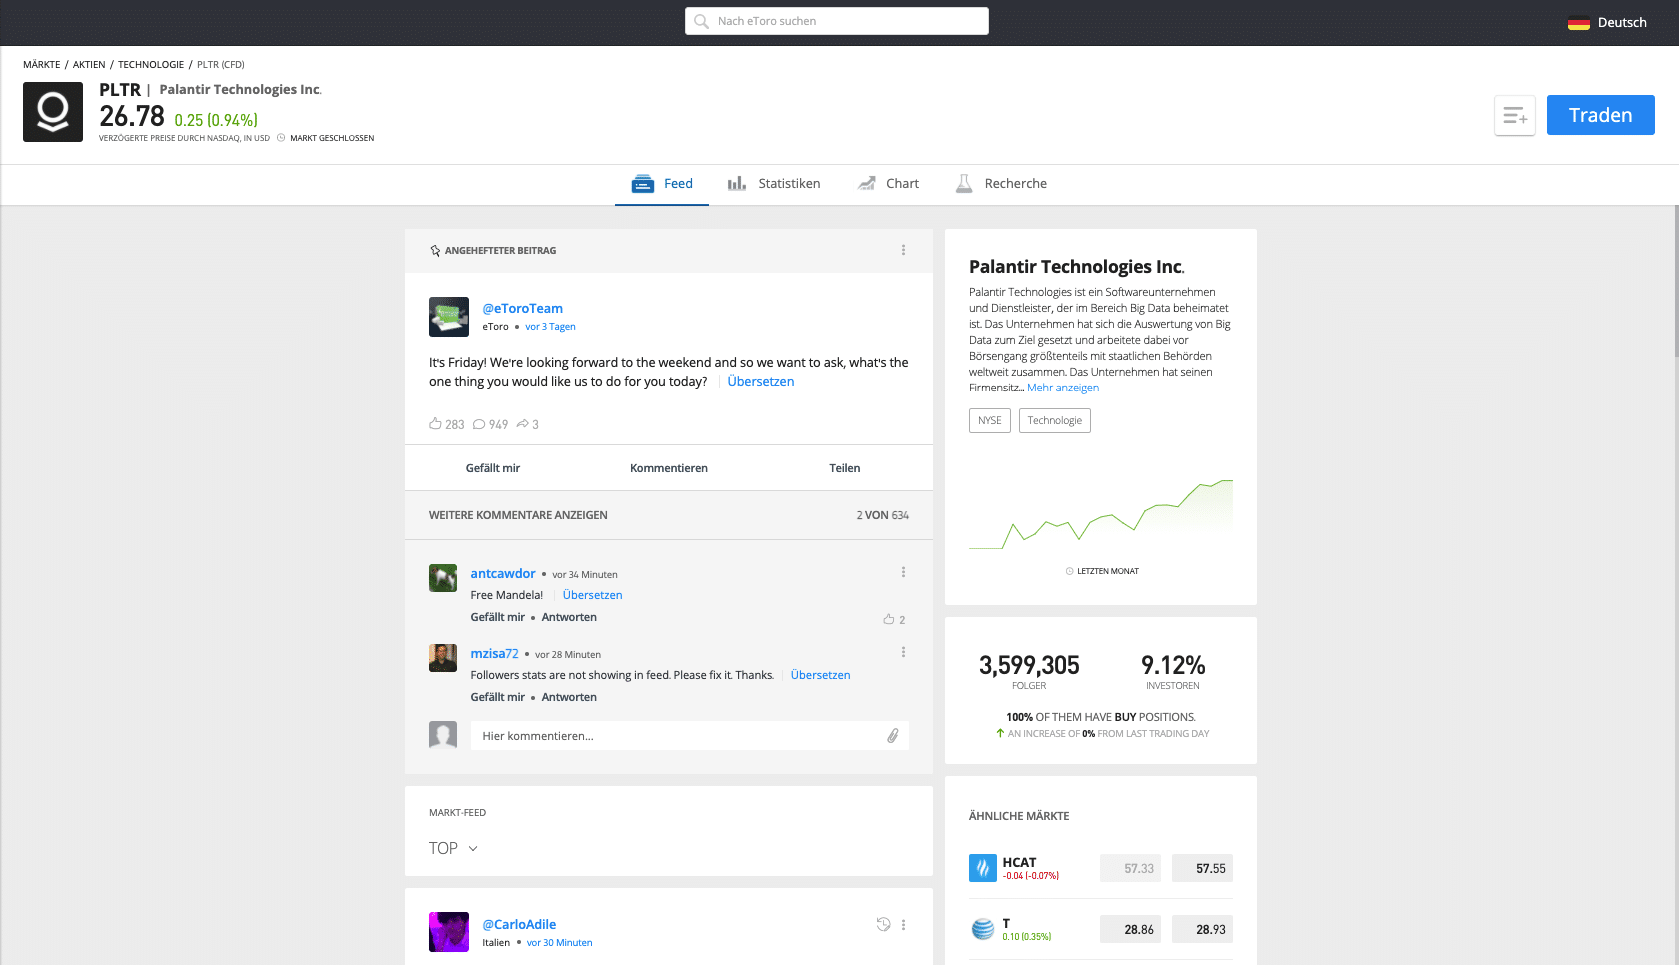Click the thumbs-up count 283

click(447, 424)
